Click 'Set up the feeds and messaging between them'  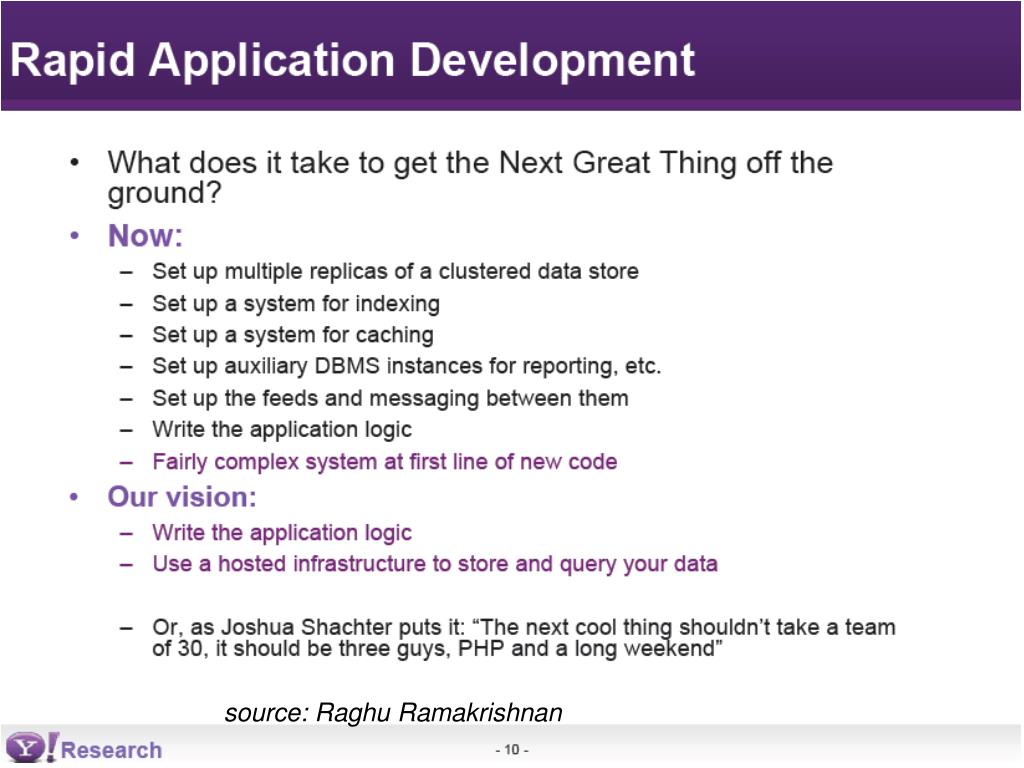[x=390, y=398]
